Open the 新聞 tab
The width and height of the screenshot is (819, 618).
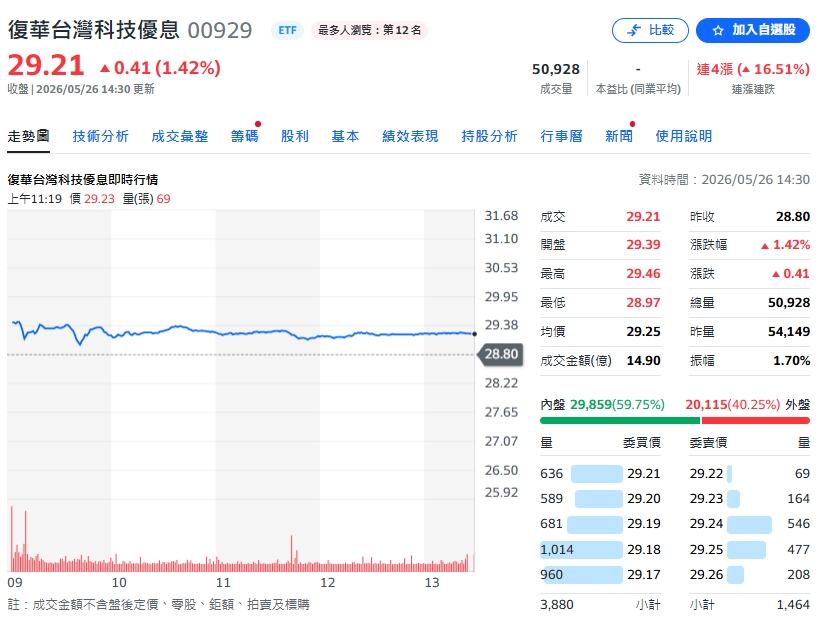pos(618,136)
